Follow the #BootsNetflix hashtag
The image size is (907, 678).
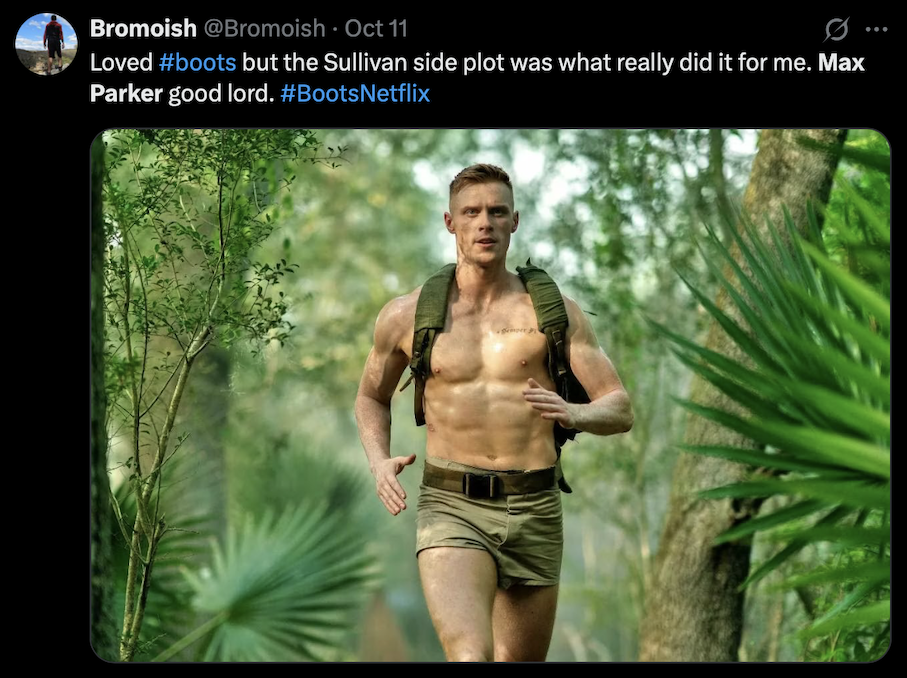click(x=355, y=93)
